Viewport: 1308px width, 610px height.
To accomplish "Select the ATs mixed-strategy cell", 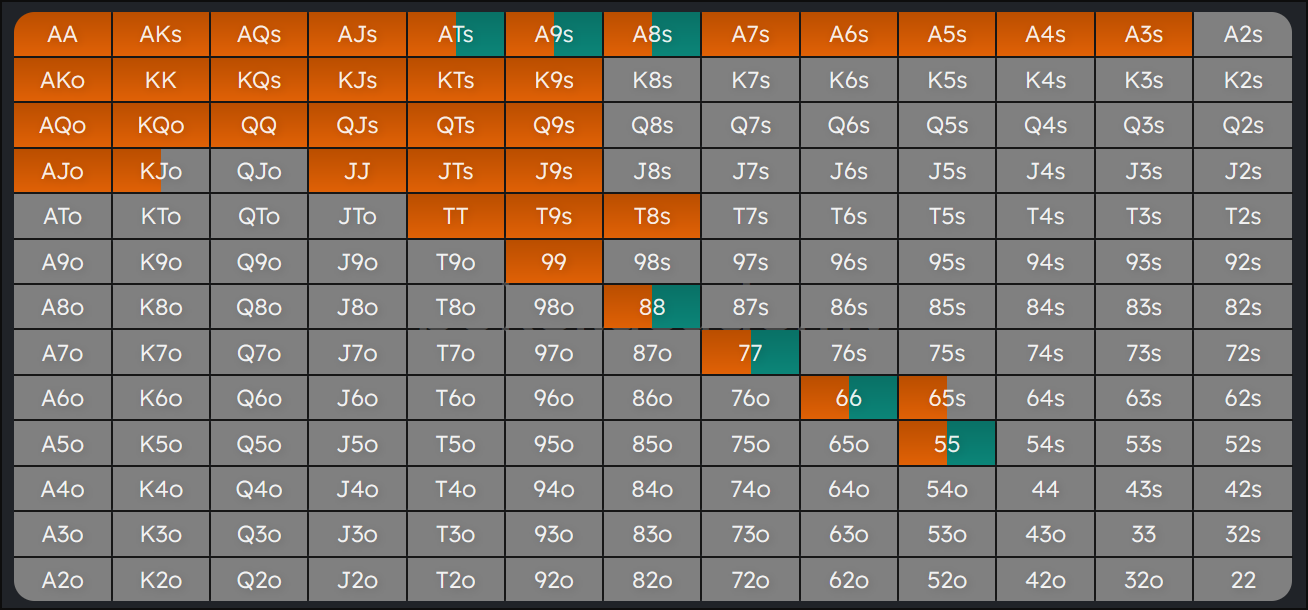I will pos(455,35).
